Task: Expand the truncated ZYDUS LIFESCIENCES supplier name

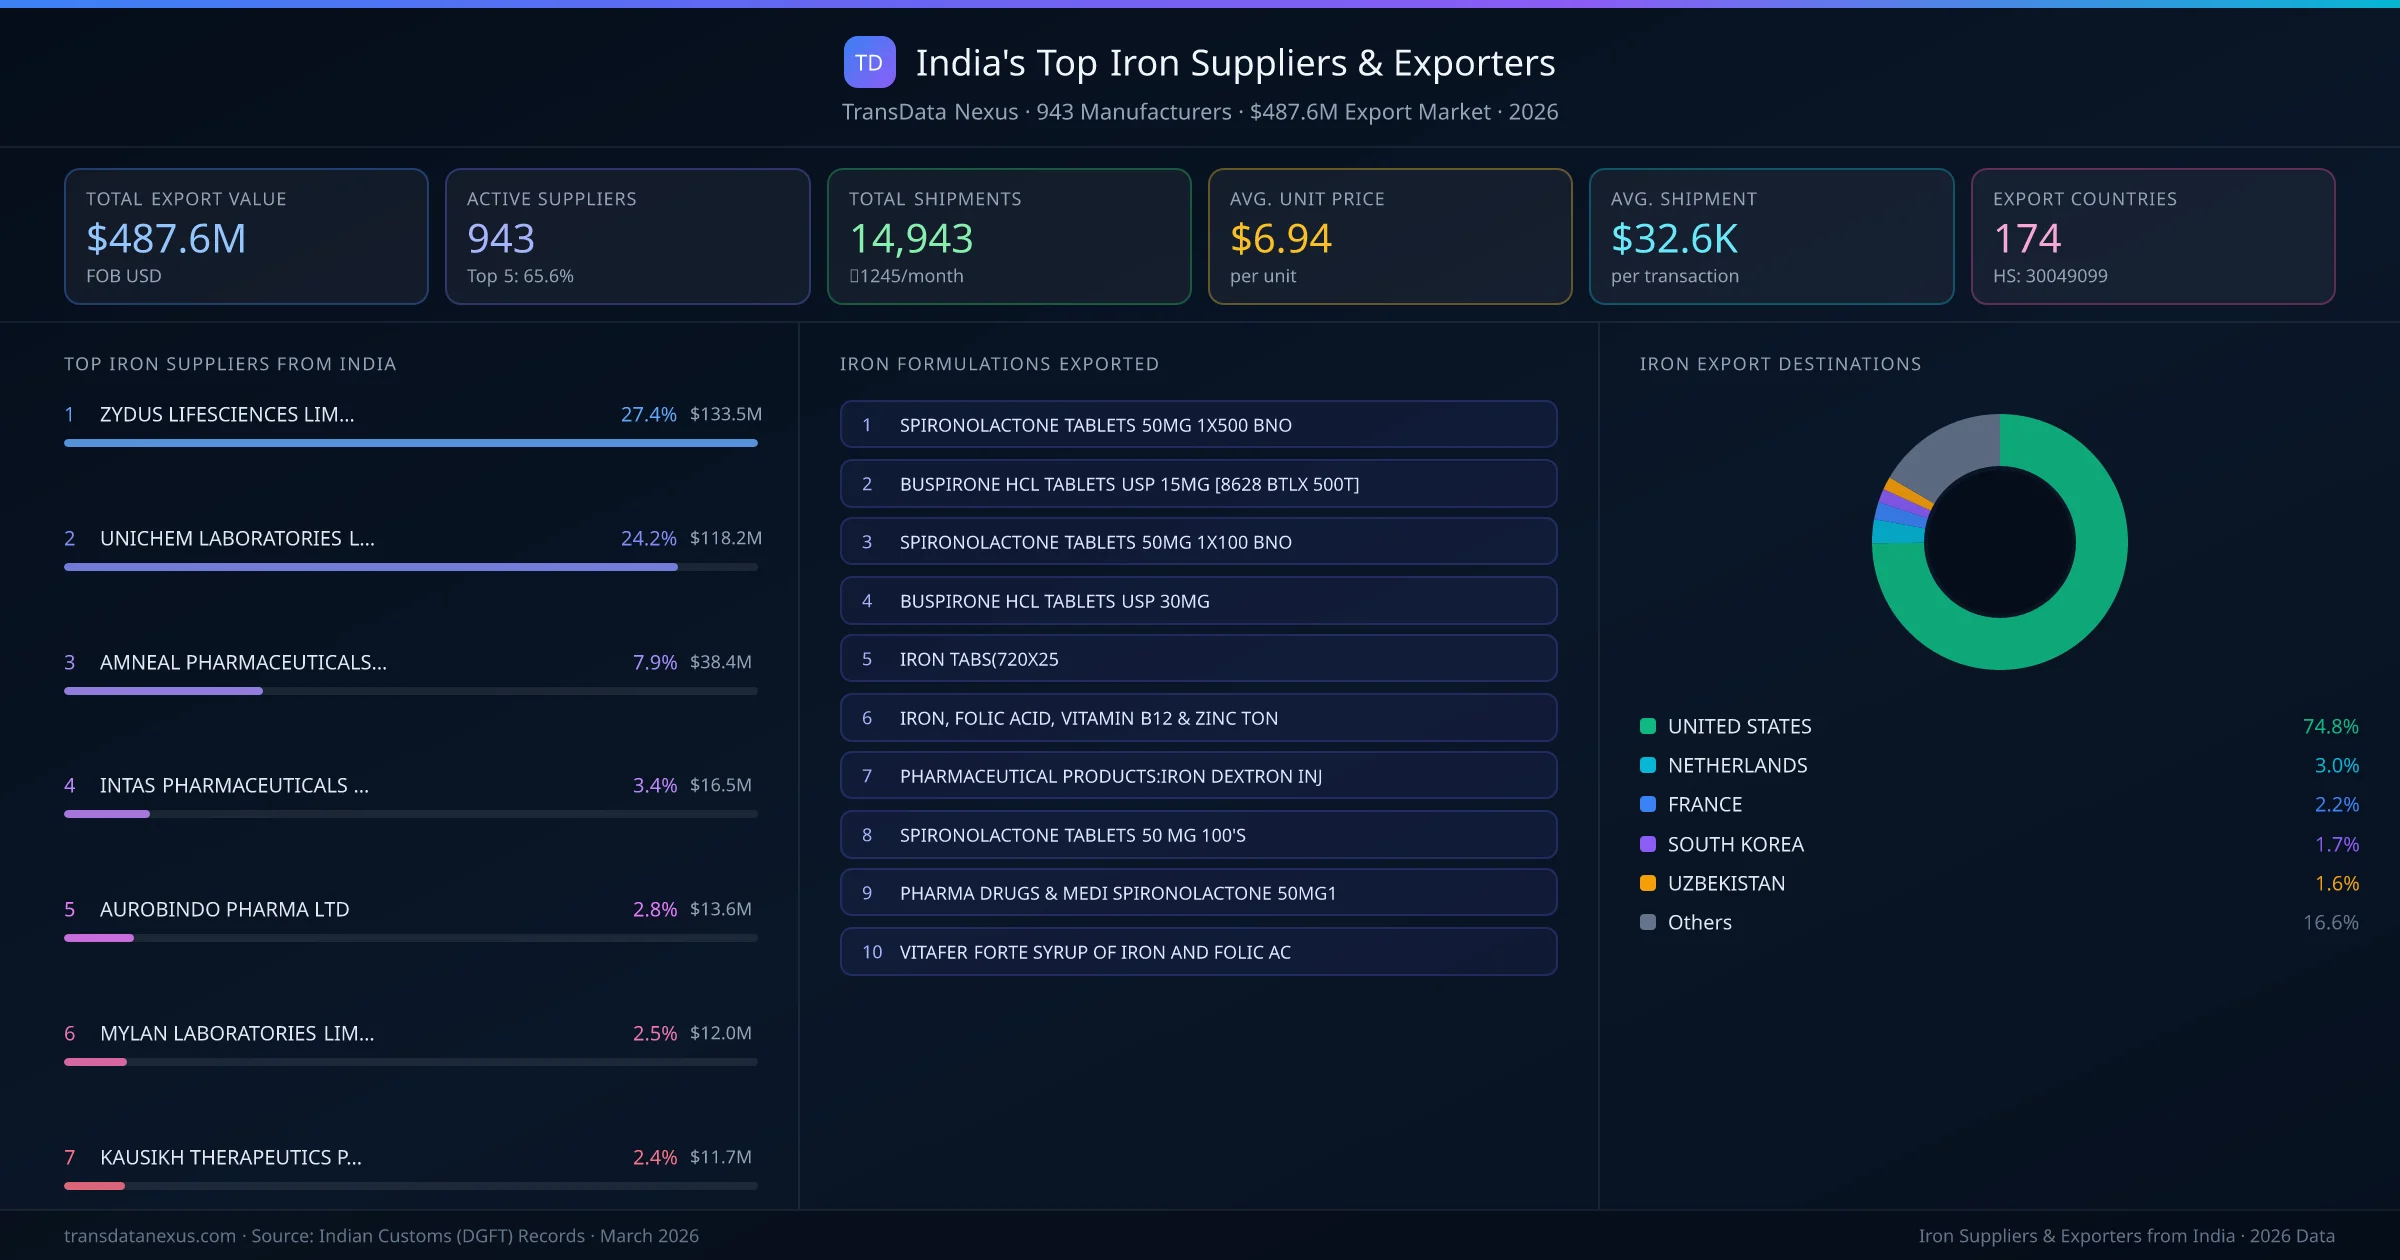Action: (x=226, y=414)
